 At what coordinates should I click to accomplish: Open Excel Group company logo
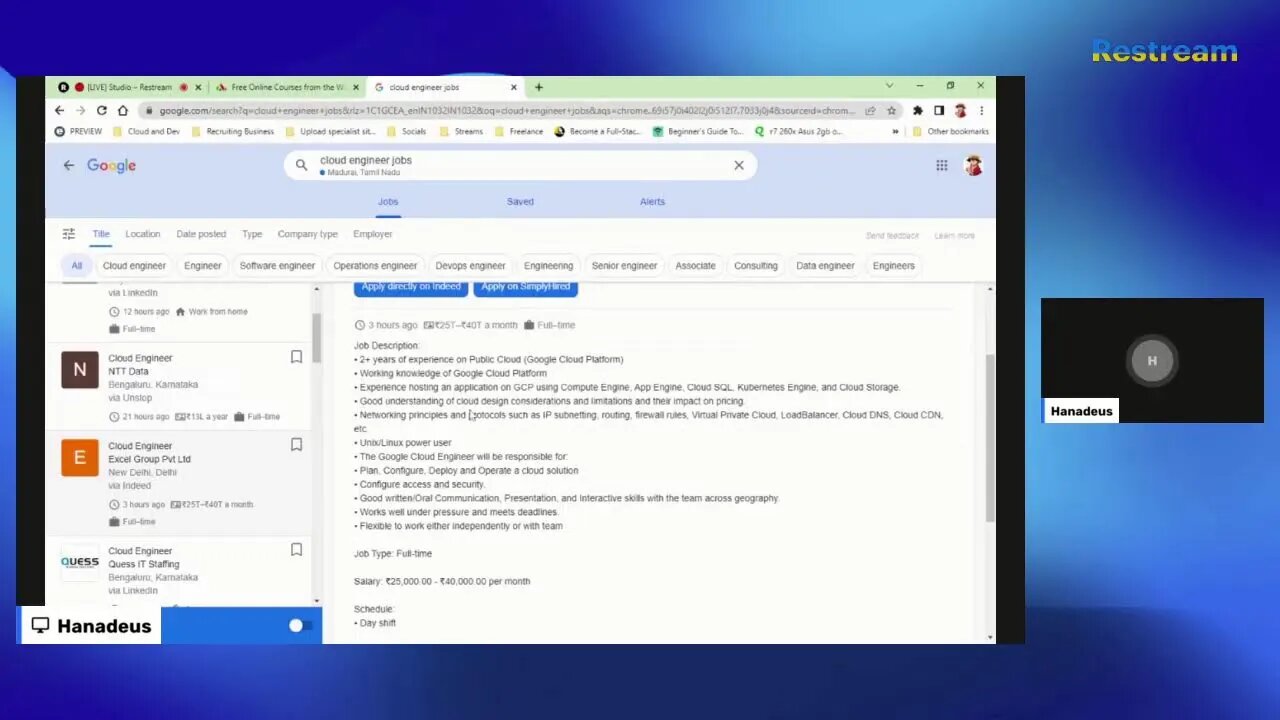tap(80, 458)
